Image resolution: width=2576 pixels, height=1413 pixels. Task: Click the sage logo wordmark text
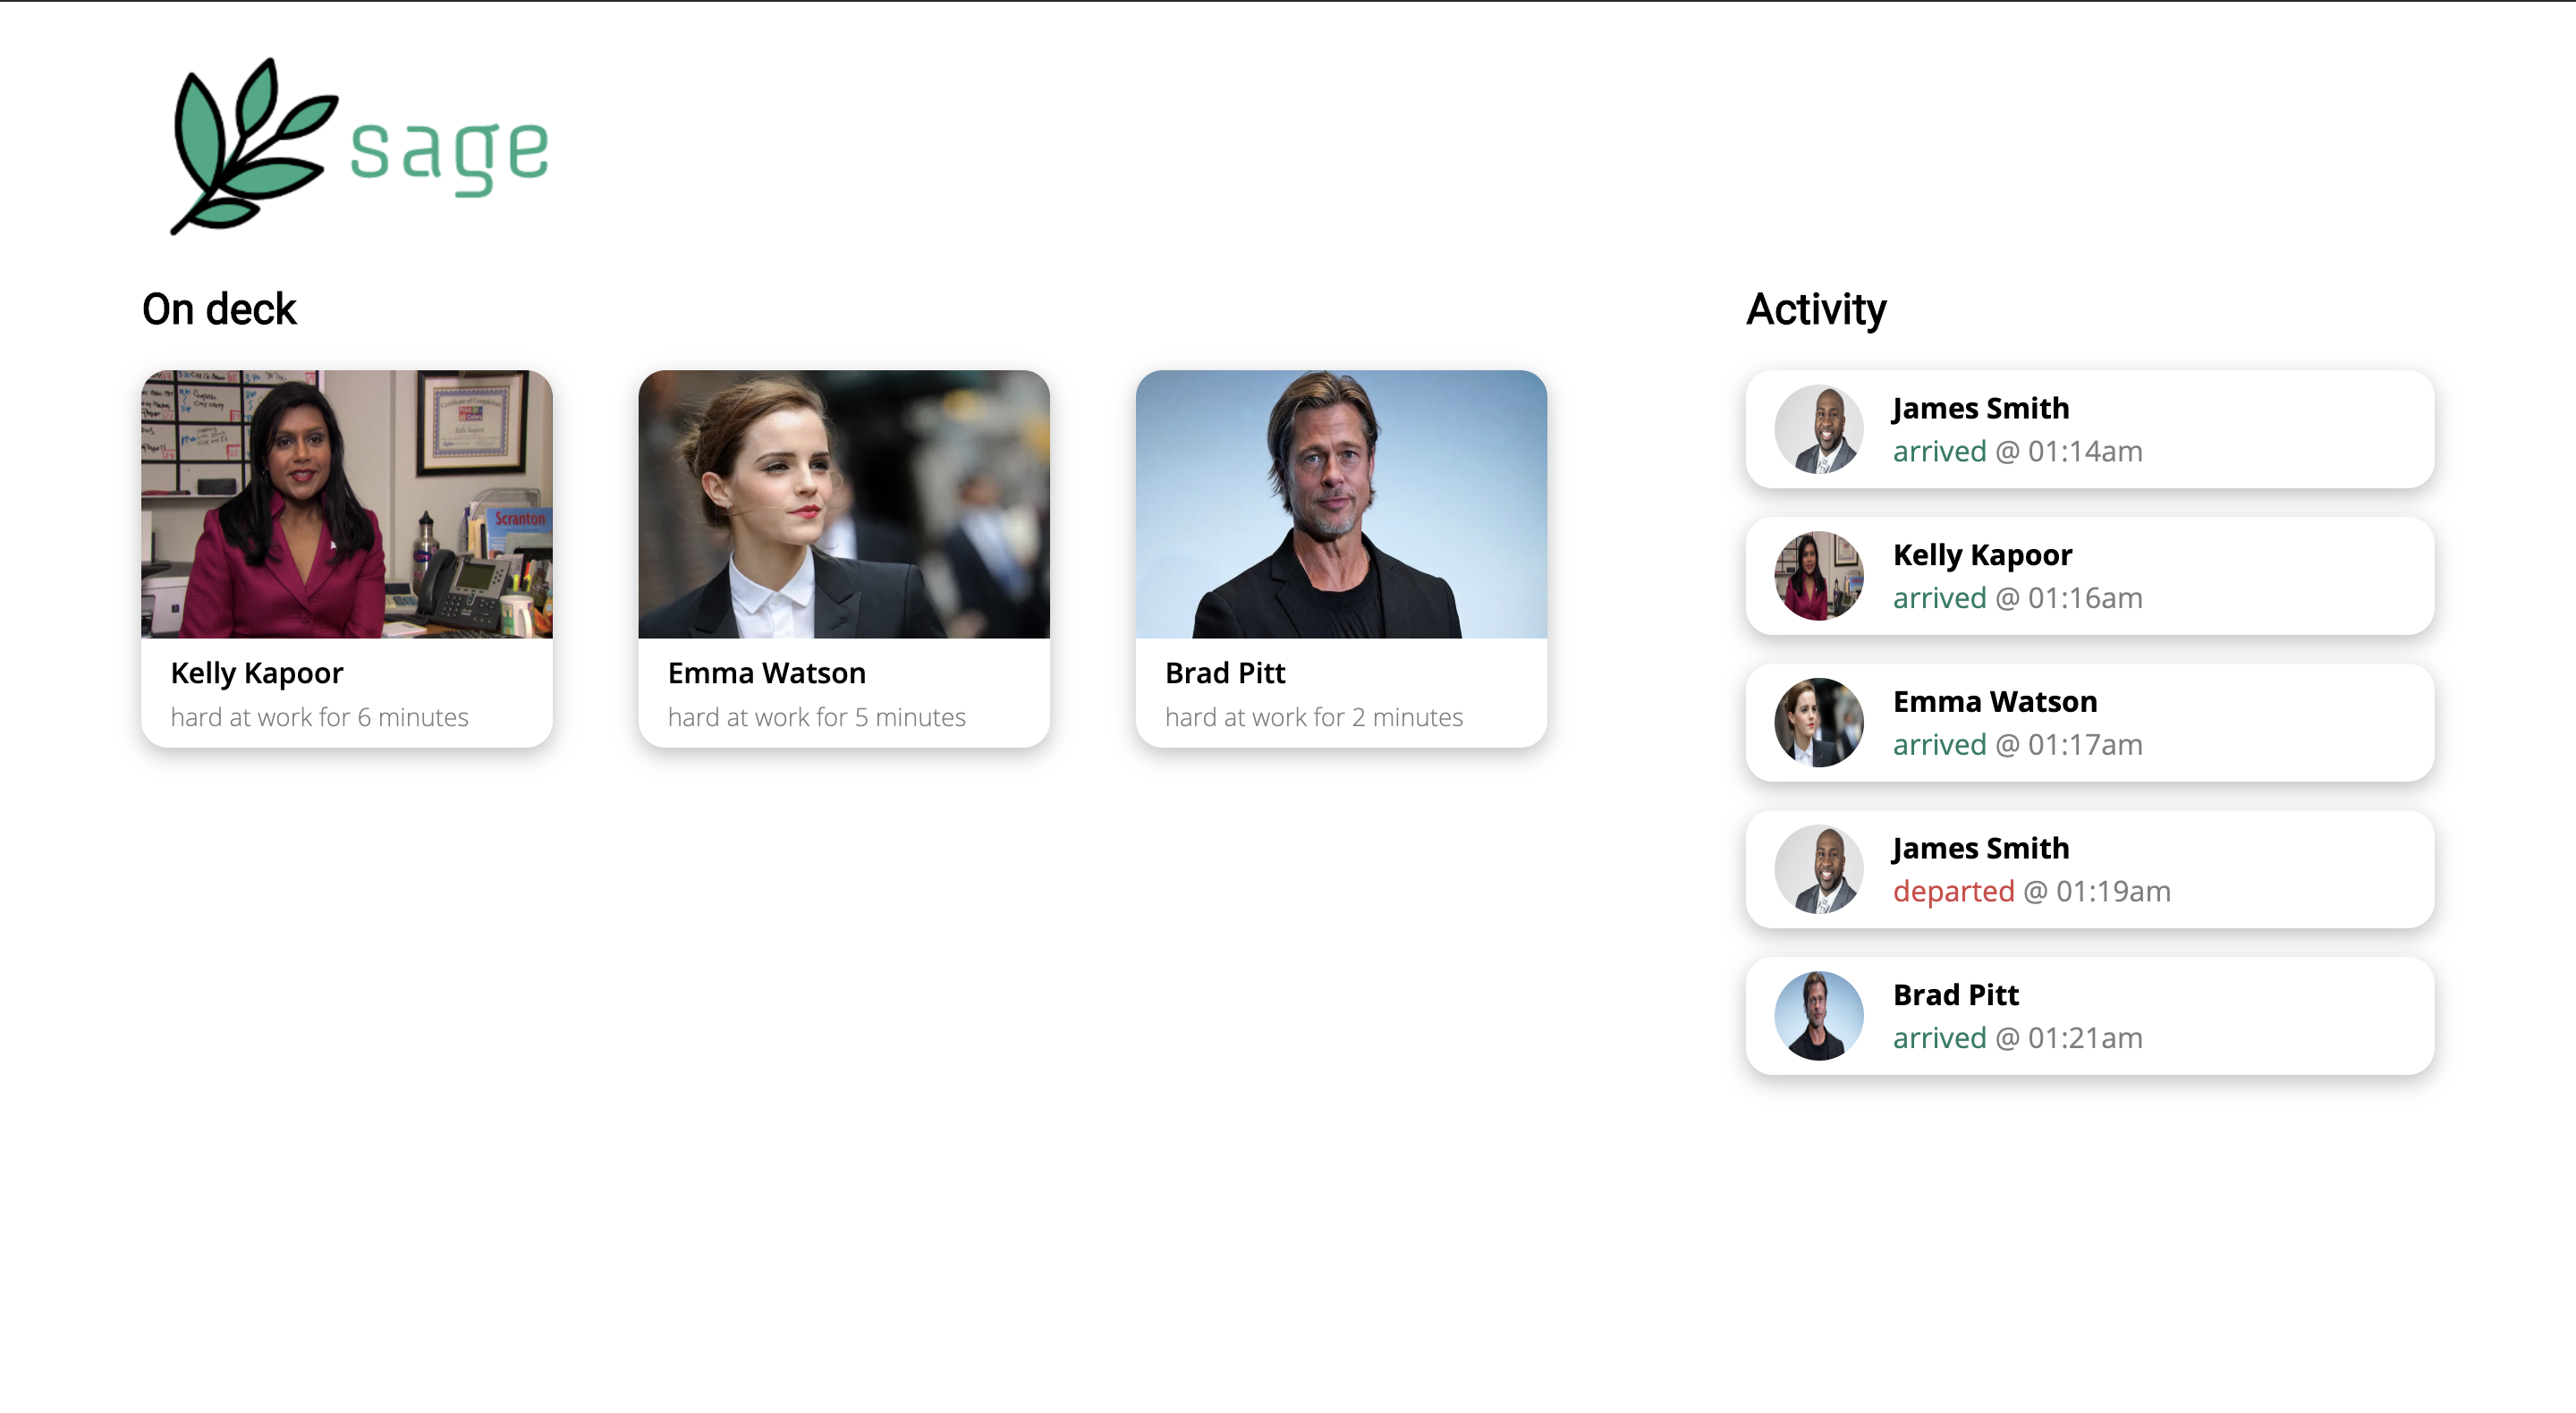[449, 152]
